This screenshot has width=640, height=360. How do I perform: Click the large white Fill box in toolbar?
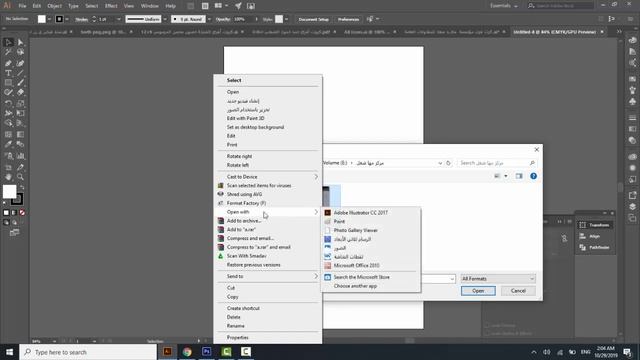(9, 191)
